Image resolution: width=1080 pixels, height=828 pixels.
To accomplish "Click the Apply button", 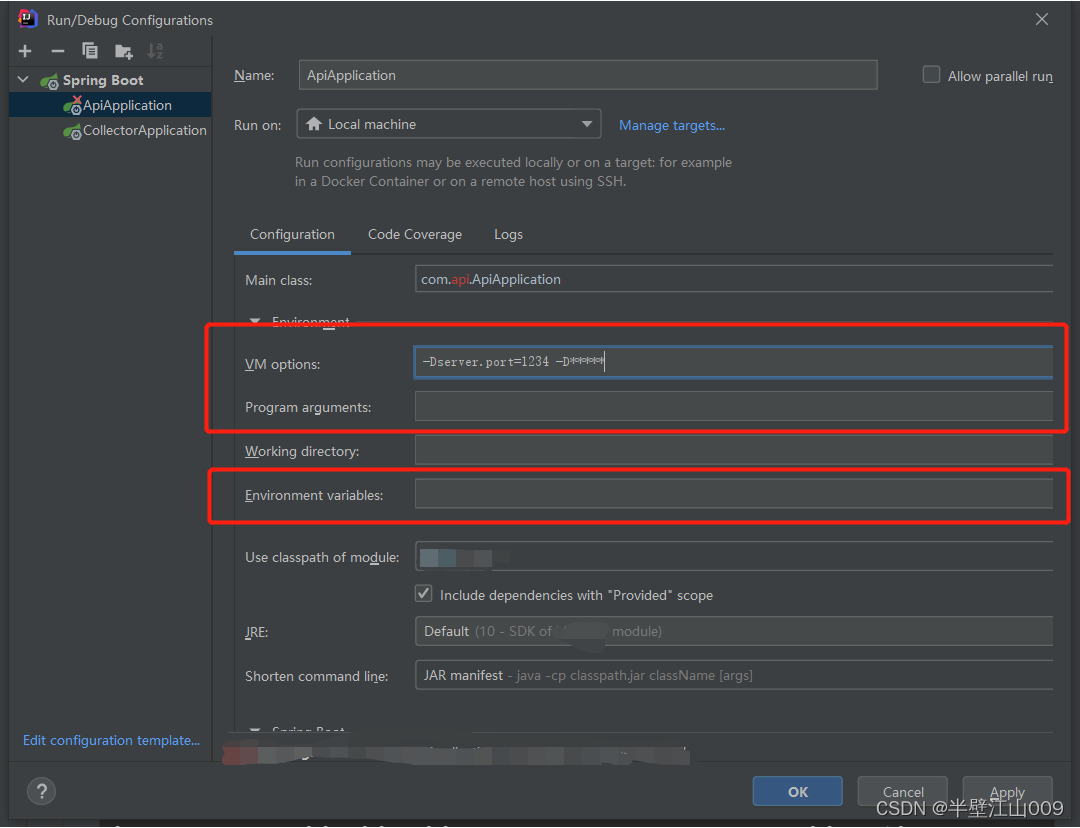I will (1007, 791).
